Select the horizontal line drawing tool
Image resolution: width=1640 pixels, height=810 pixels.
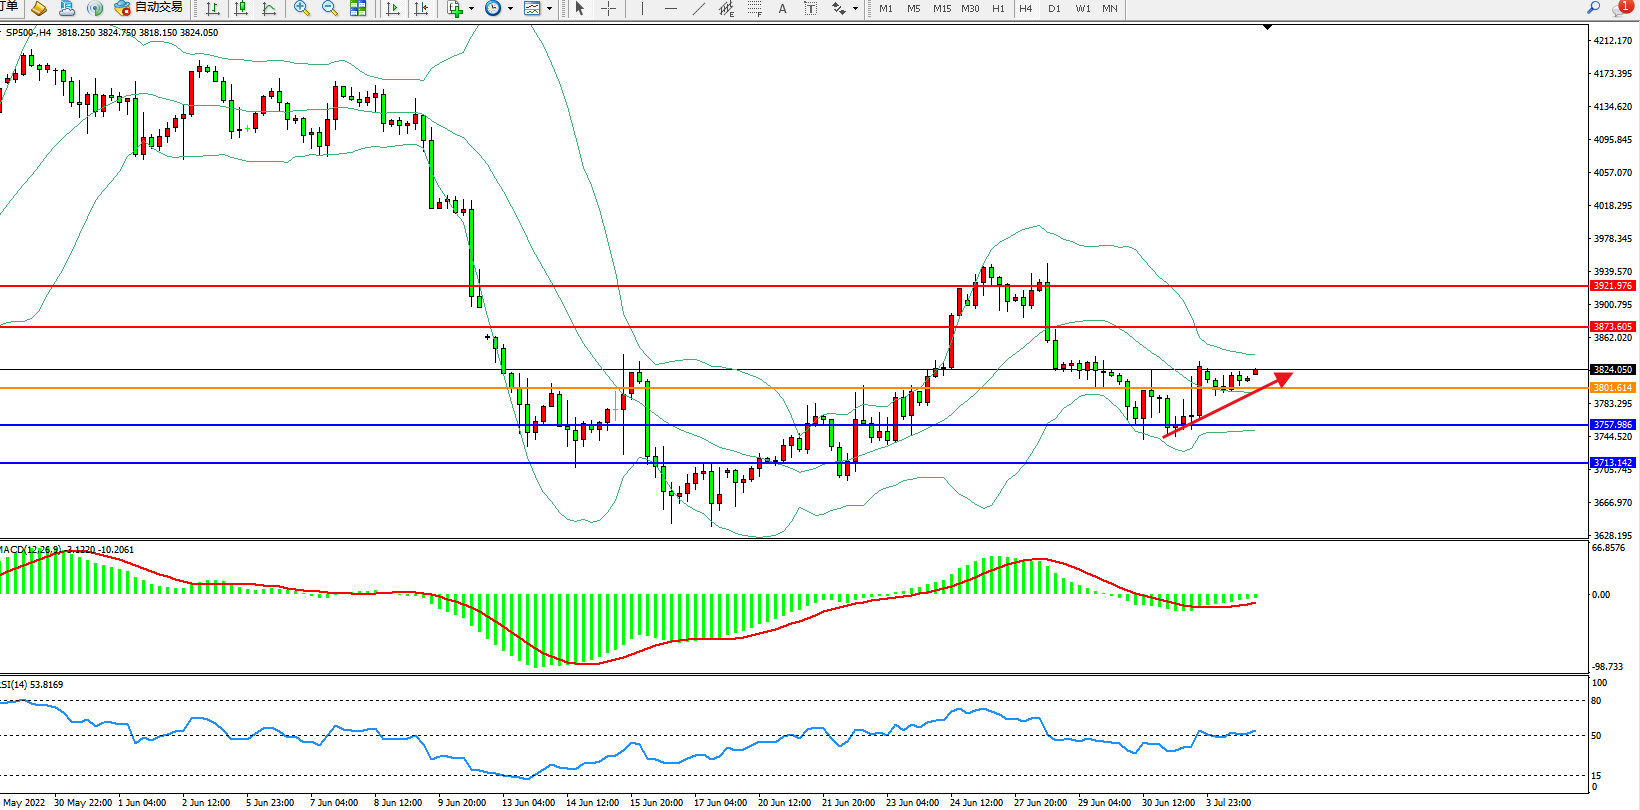pos(670,9)
